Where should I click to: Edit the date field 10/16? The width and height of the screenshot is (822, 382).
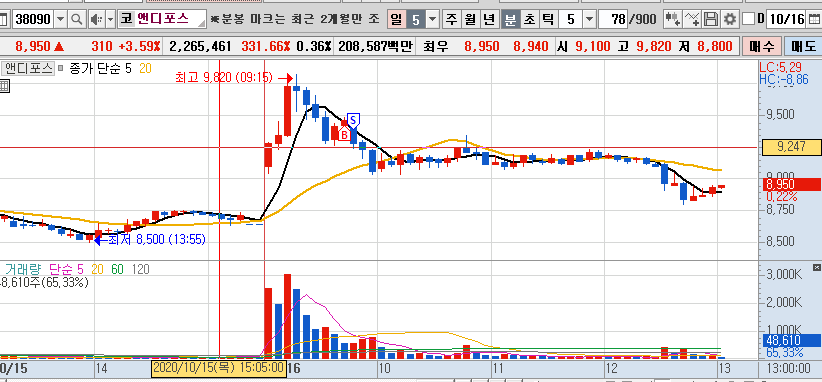[x=786, y=20]
